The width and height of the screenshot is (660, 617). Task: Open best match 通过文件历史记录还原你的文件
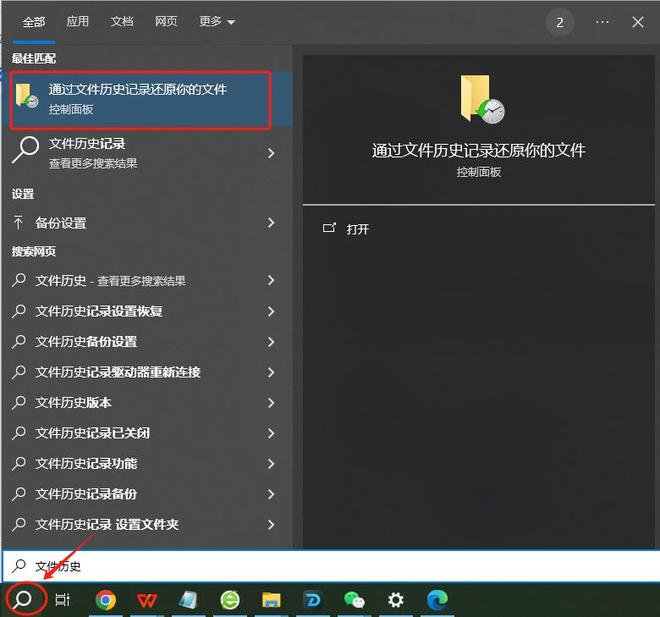[140, 99]
